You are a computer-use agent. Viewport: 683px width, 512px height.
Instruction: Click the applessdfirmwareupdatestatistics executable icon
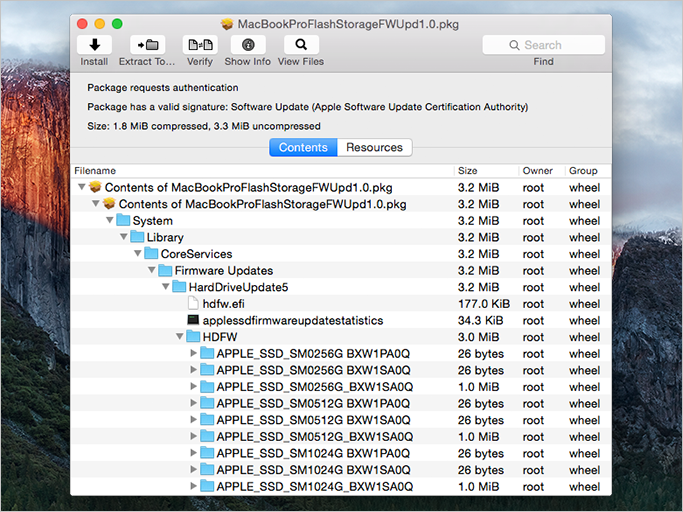coord(193,320)
